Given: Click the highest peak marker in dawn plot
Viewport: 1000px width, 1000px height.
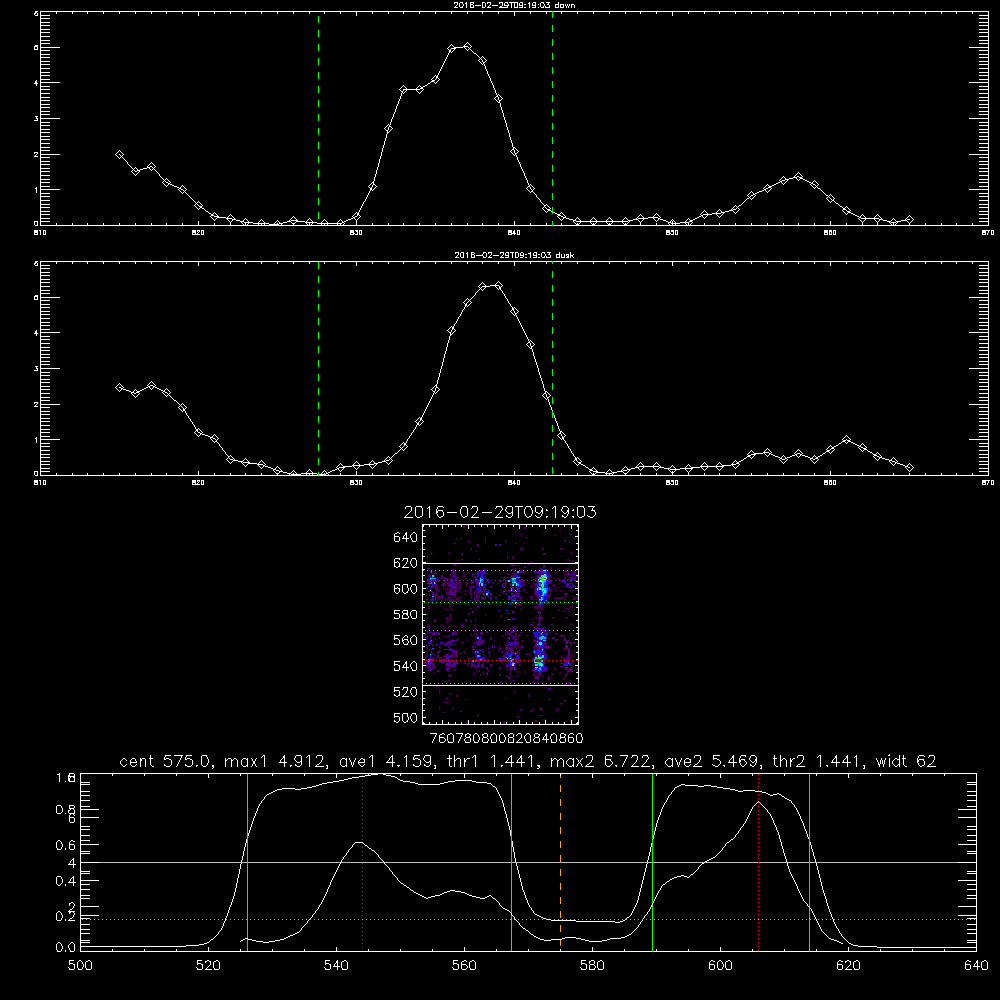Looking at the screenshot, I should point(467,47).
